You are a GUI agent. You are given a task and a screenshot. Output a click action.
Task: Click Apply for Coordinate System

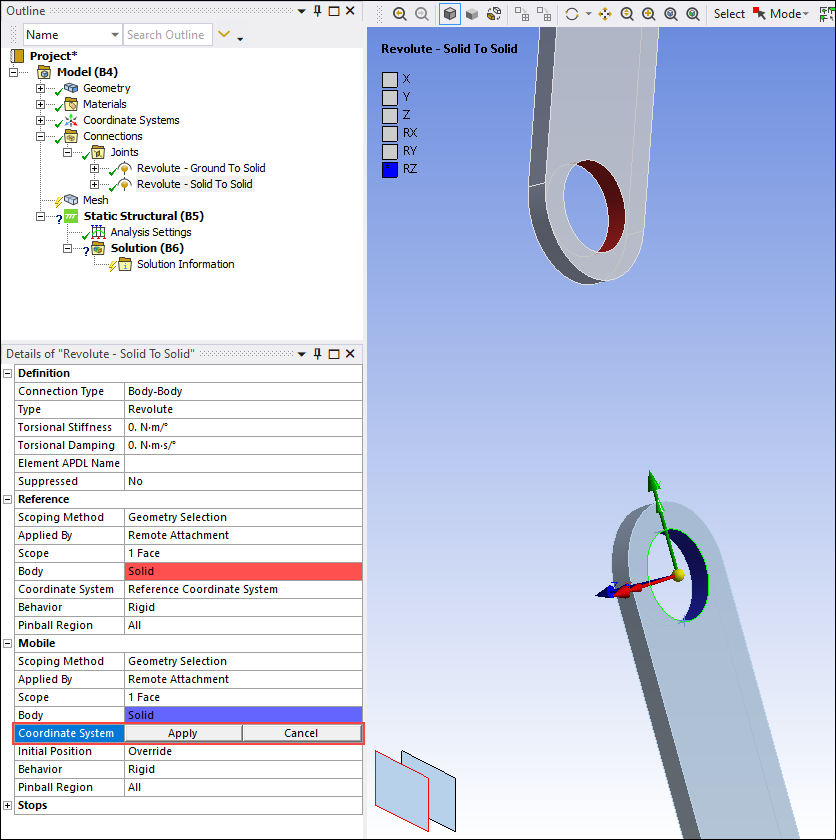click(x=183, y=733)
